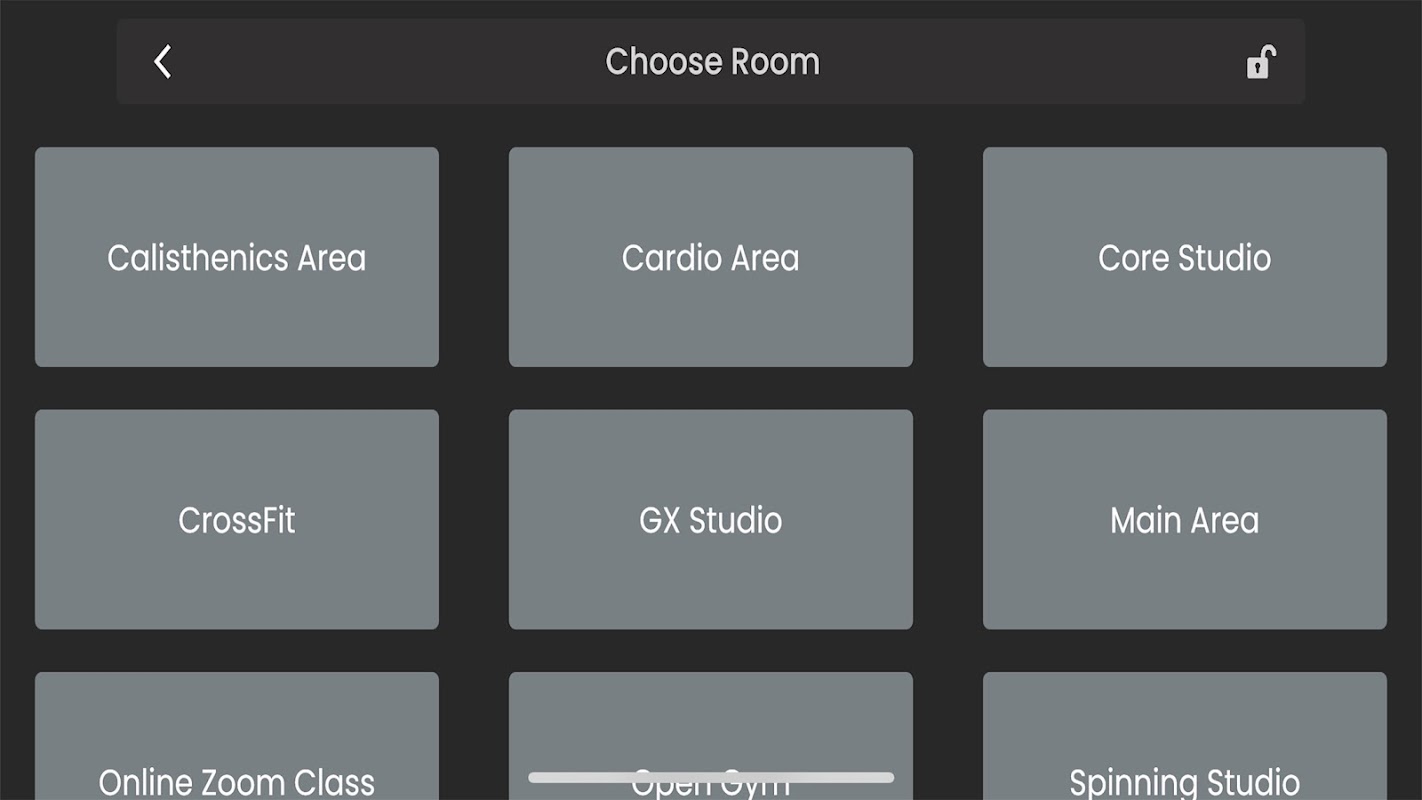Go back using the left chevron arrow
The height and width of the screenshot is (800, 1422).
pos(163,62)
